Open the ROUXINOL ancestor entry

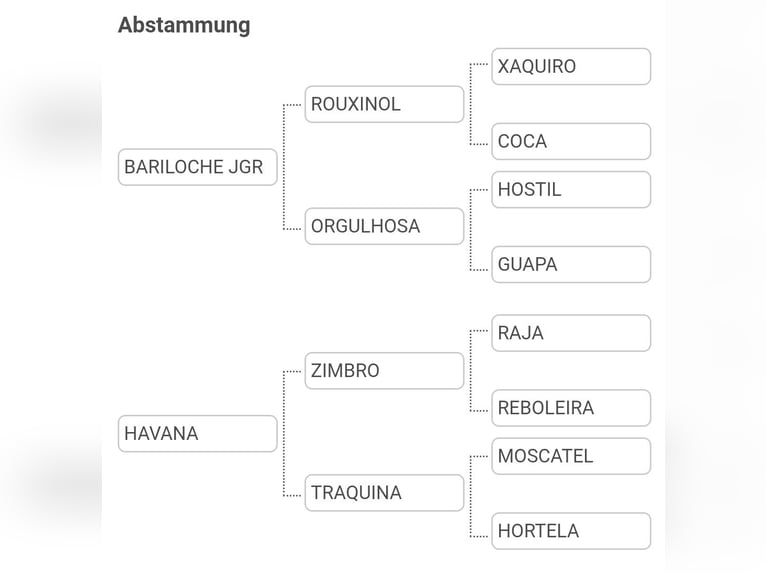384,104
